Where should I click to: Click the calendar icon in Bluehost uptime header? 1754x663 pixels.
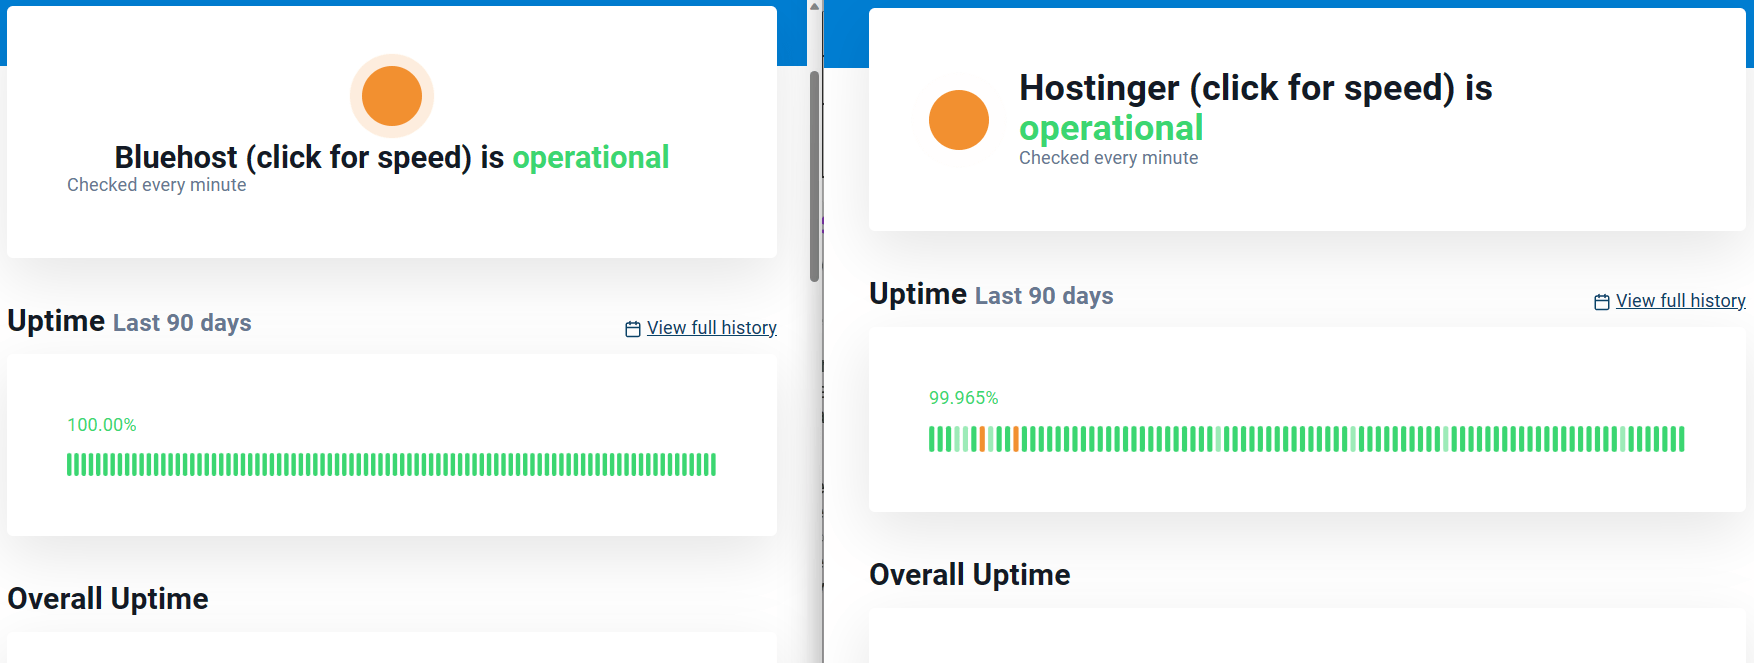(x=633, y=329)
